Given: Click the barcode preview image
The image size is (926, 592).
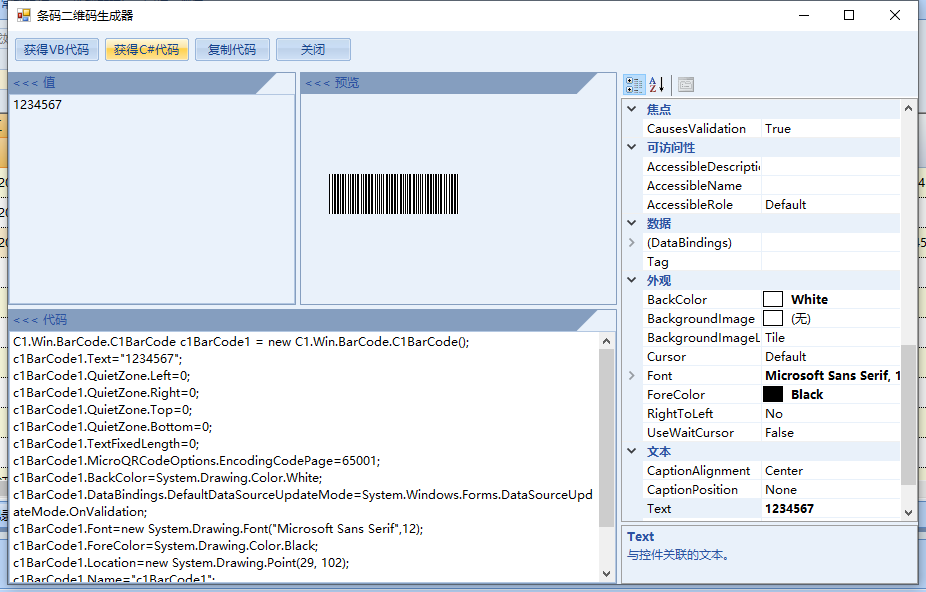Looking at the screenshot, I should (x=393, y=194).
